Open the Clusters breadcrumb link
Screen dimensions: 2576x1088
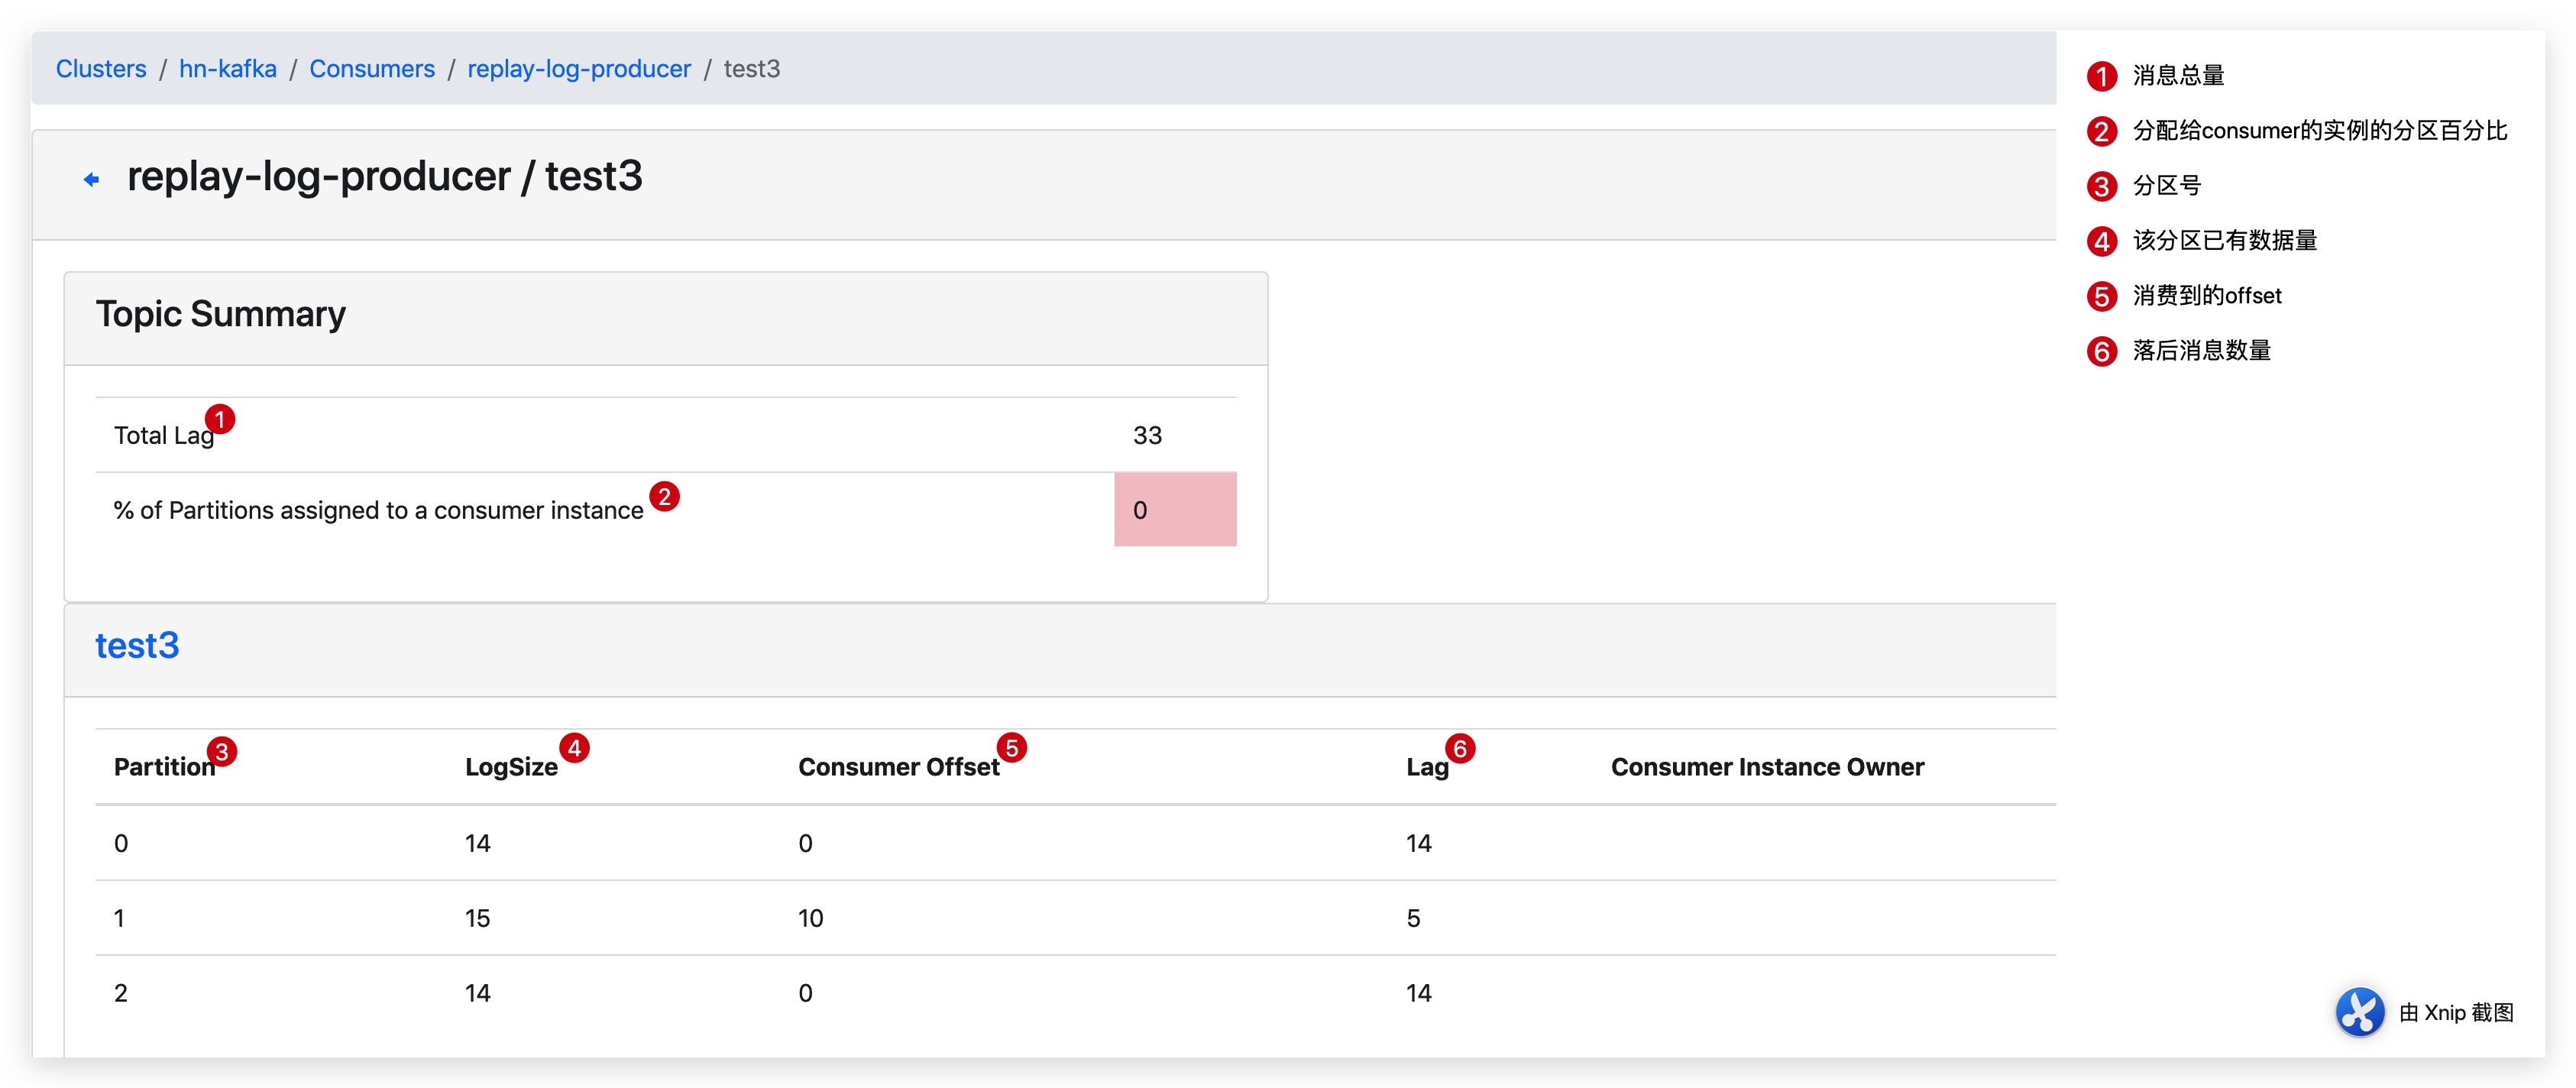(101, 68)
